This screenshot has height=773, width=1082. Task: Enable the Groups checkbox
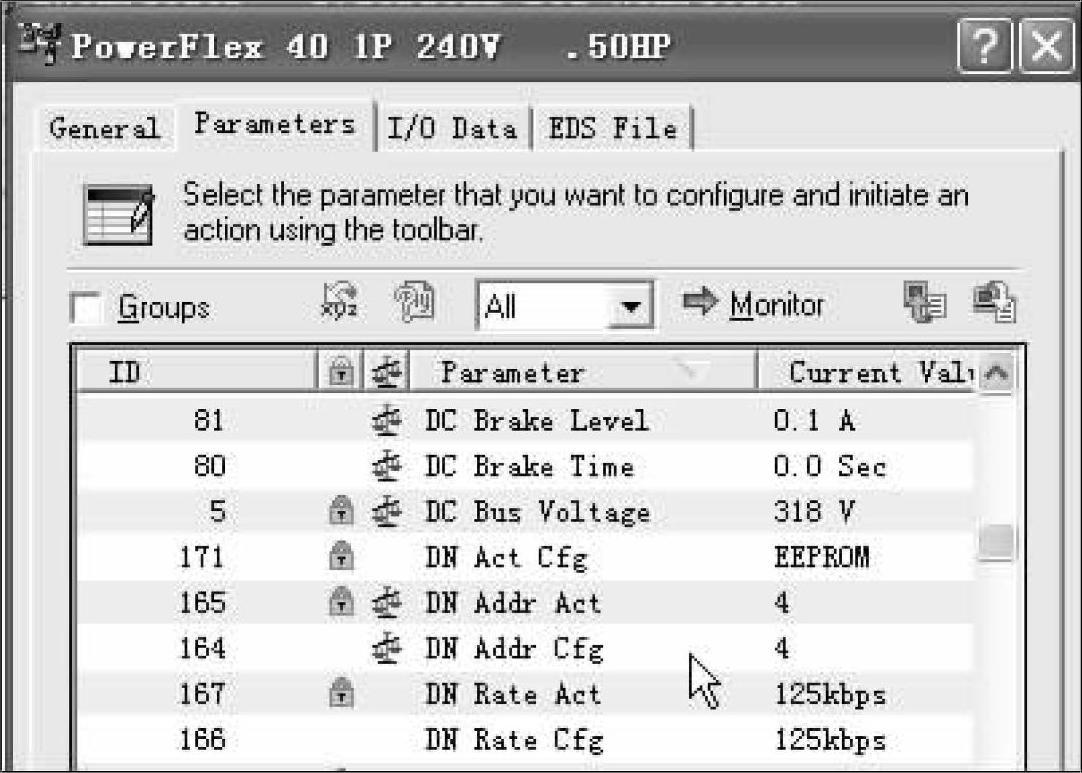pyautogui.click(x=86, y=308)
